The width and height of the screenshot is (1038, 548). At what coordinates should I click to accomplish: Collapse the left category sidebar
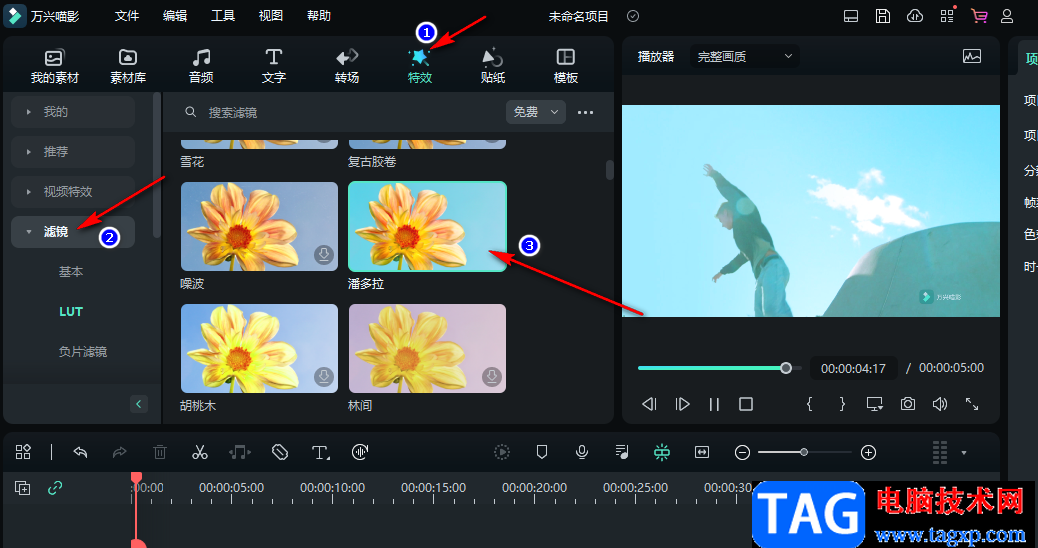pos(139,404)
